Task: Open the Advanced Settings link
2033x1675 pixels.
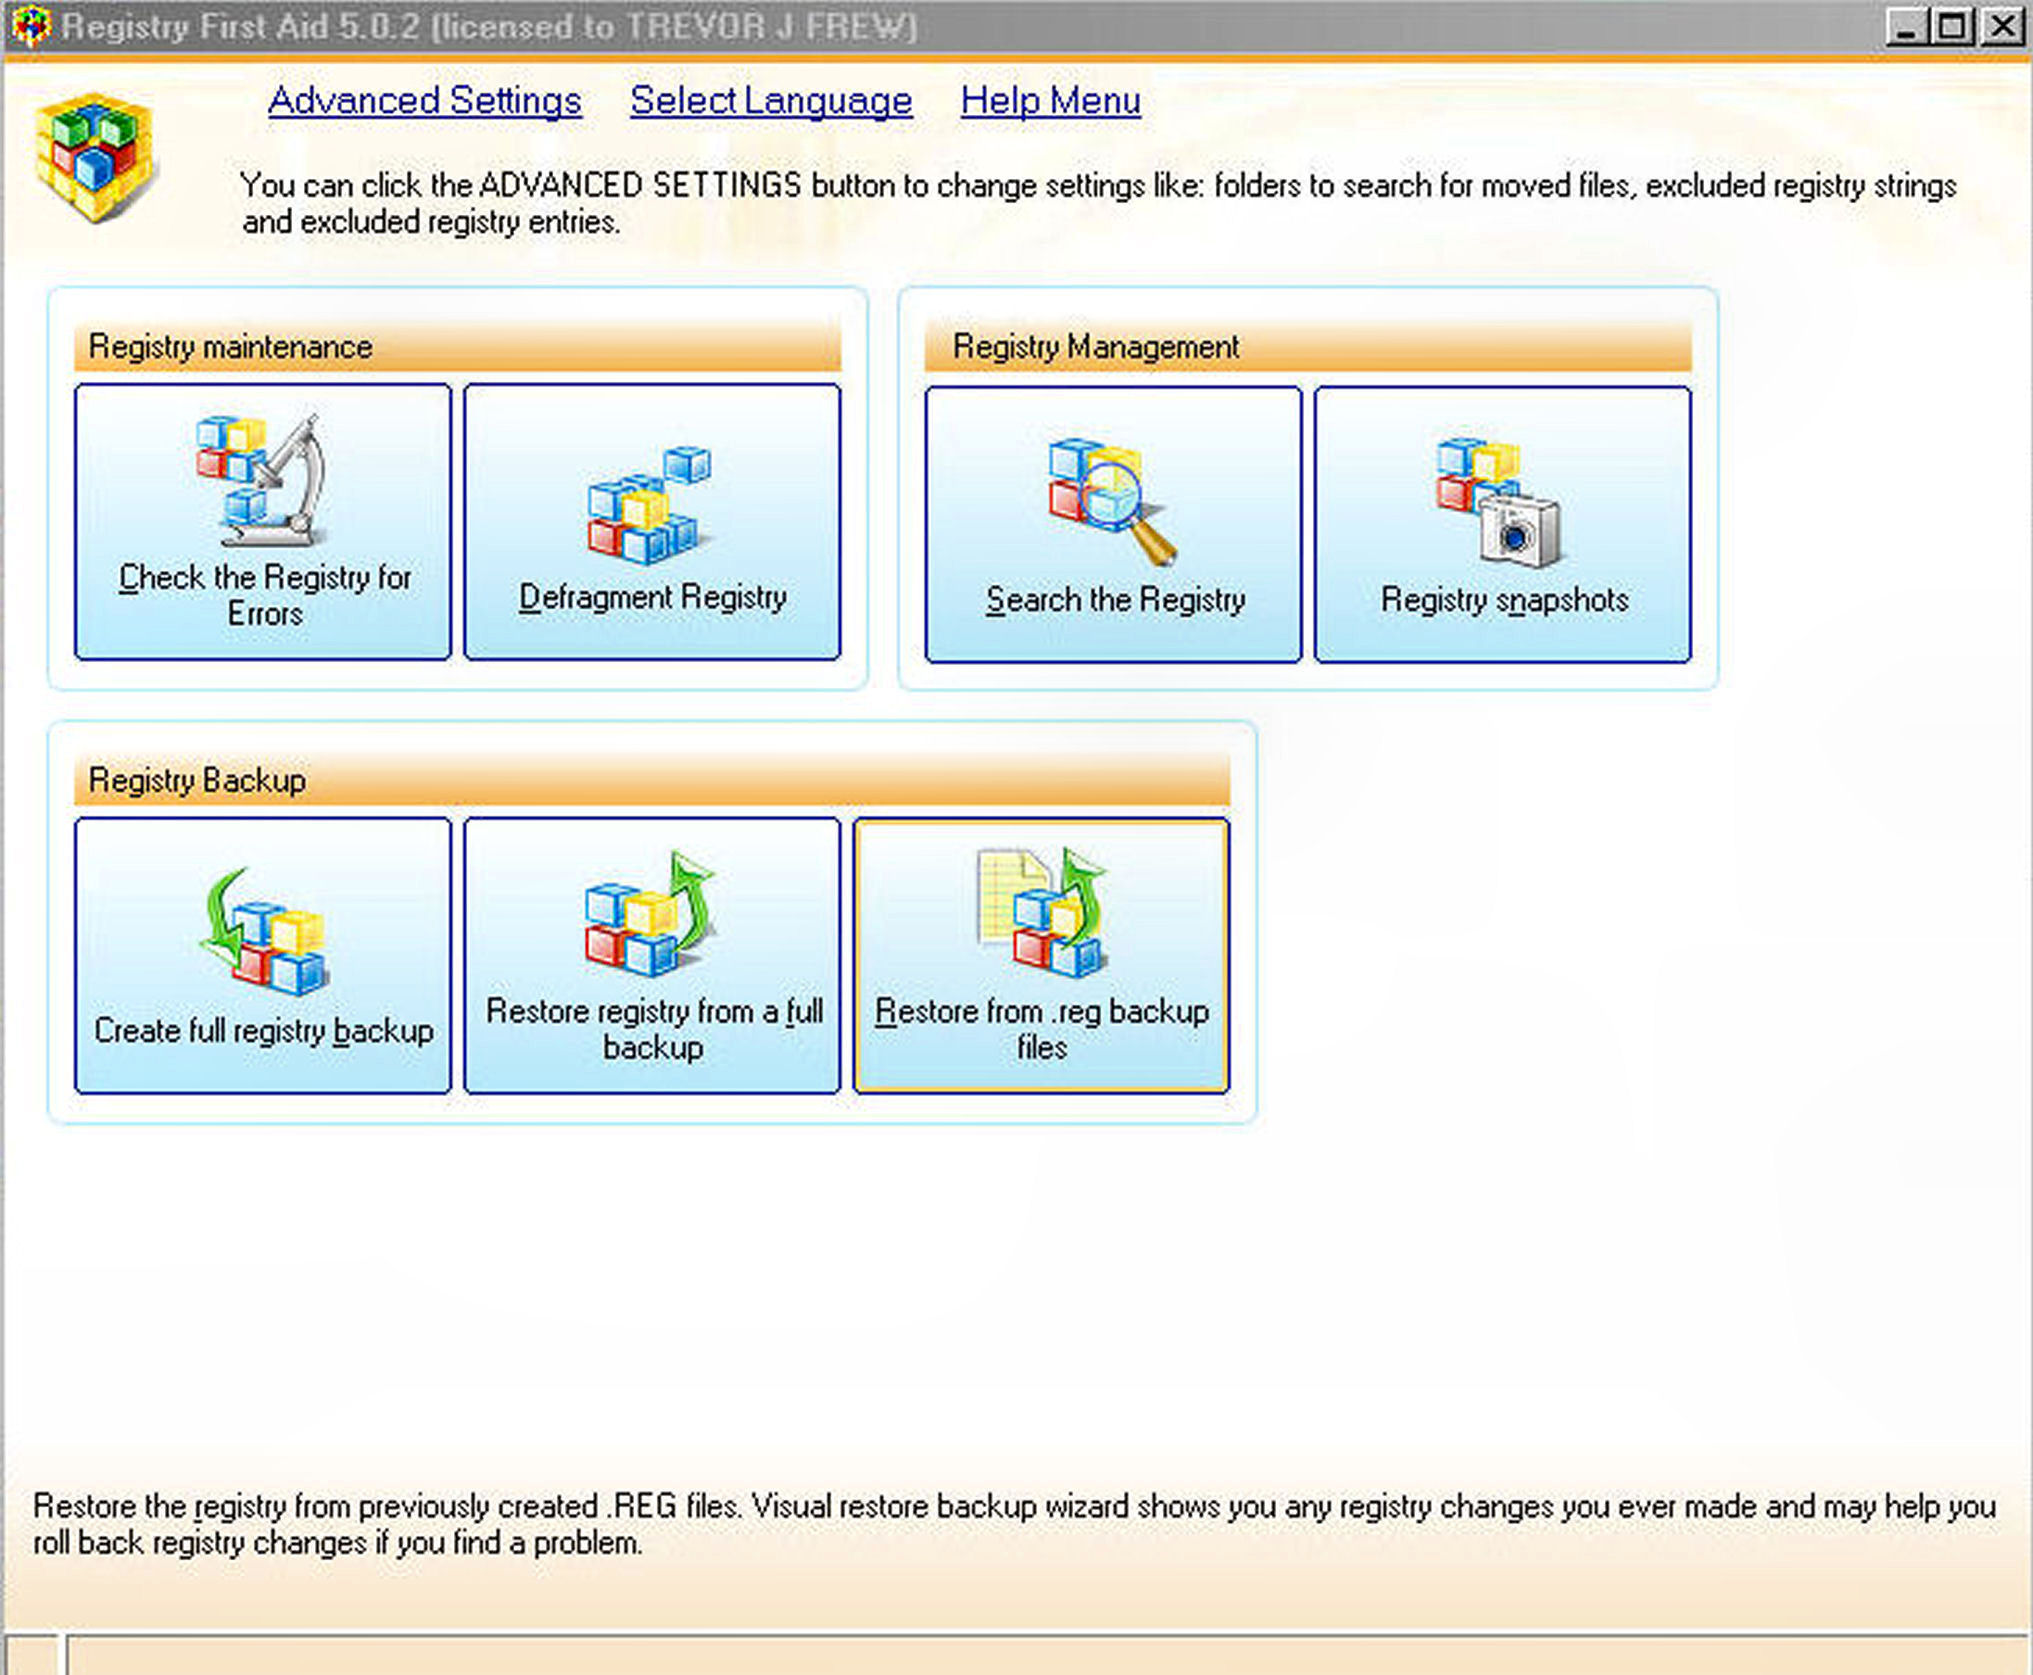Action: [x=424, y=101]
